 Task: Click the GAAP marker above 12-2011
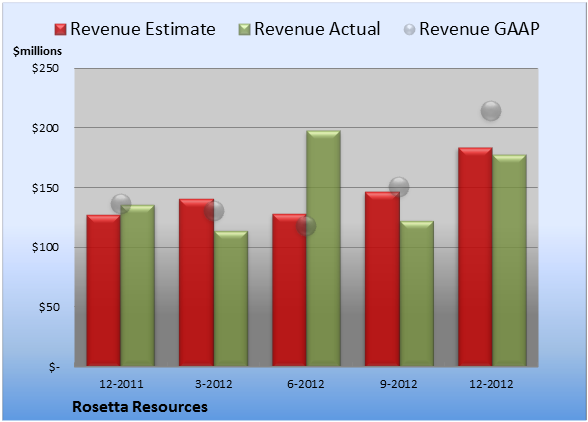(x=121, y=204)
